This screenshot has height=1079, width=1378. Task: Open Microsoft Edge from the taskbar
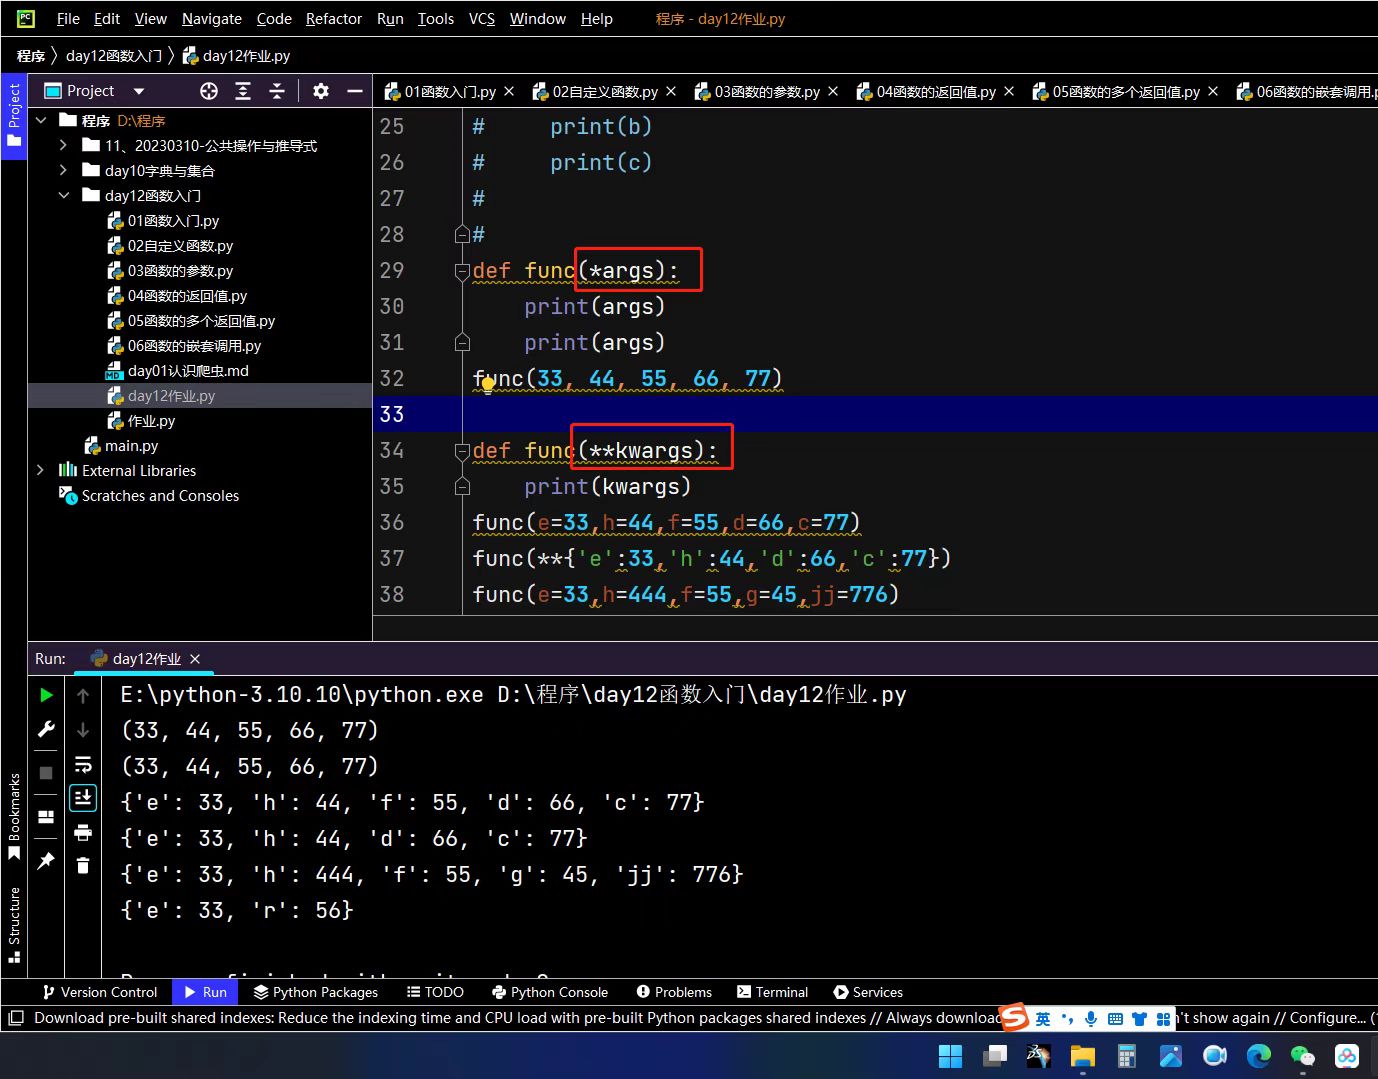1258,1056
